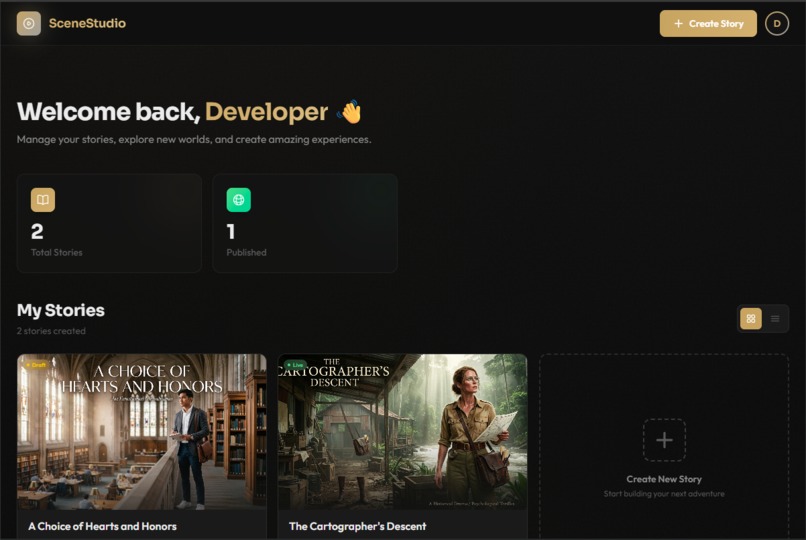Click the Draft badge on first story
This screenshot has width=806, height=540.
(36, 365)
